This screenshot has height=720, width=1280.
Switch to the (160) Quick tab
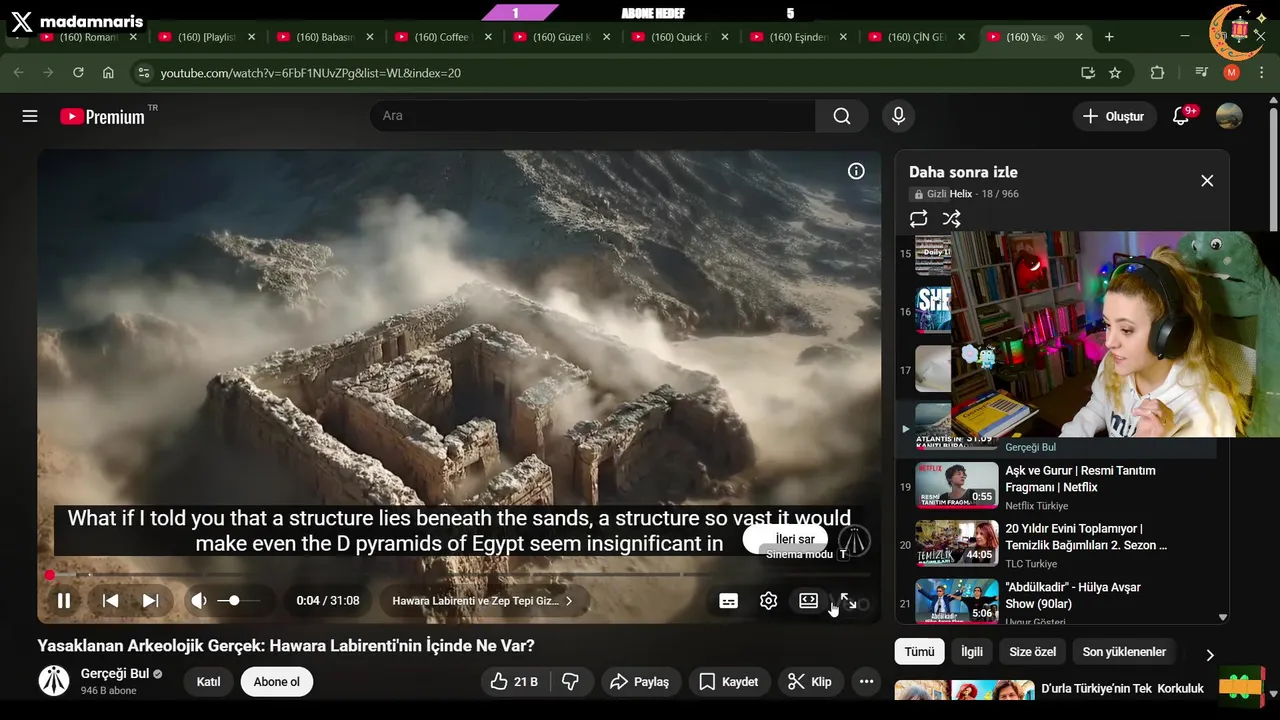680,37
